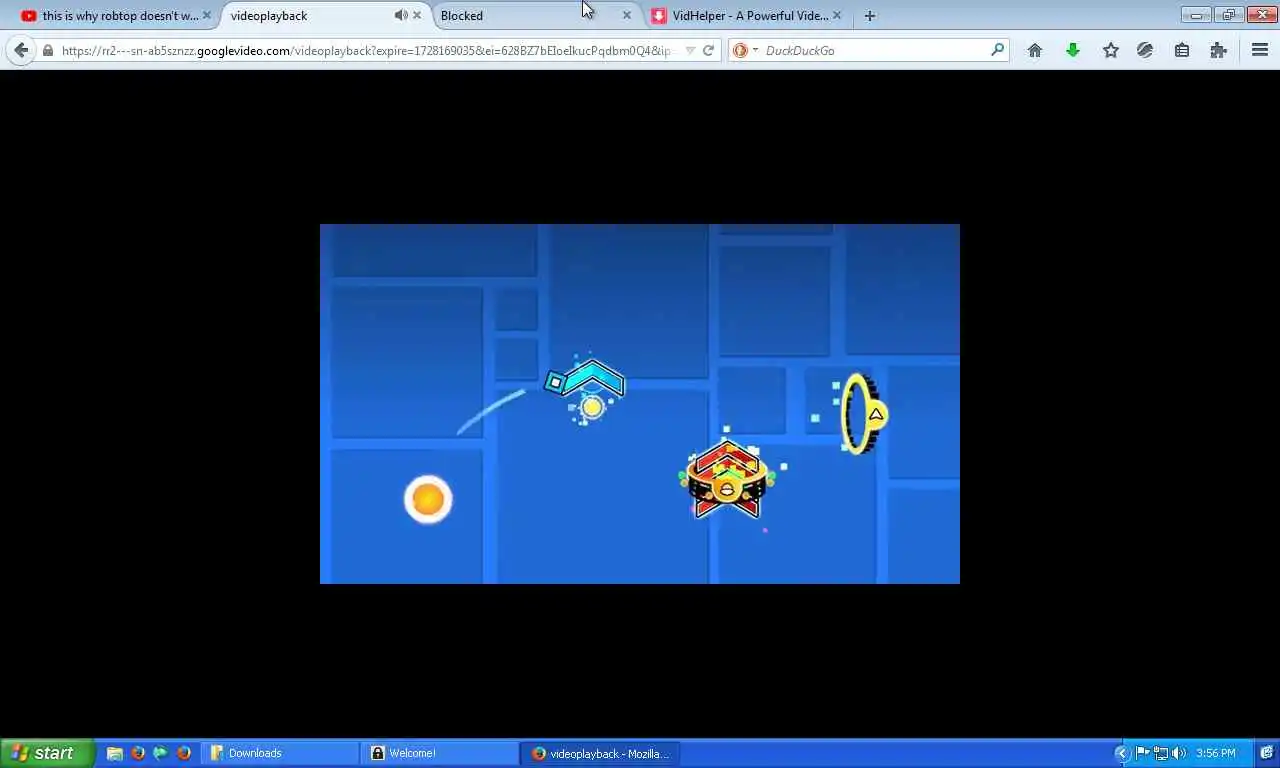Viewport: 1280px width, 768px height.
Task: Click the search magnifier icon
Action: pos(997,50)
